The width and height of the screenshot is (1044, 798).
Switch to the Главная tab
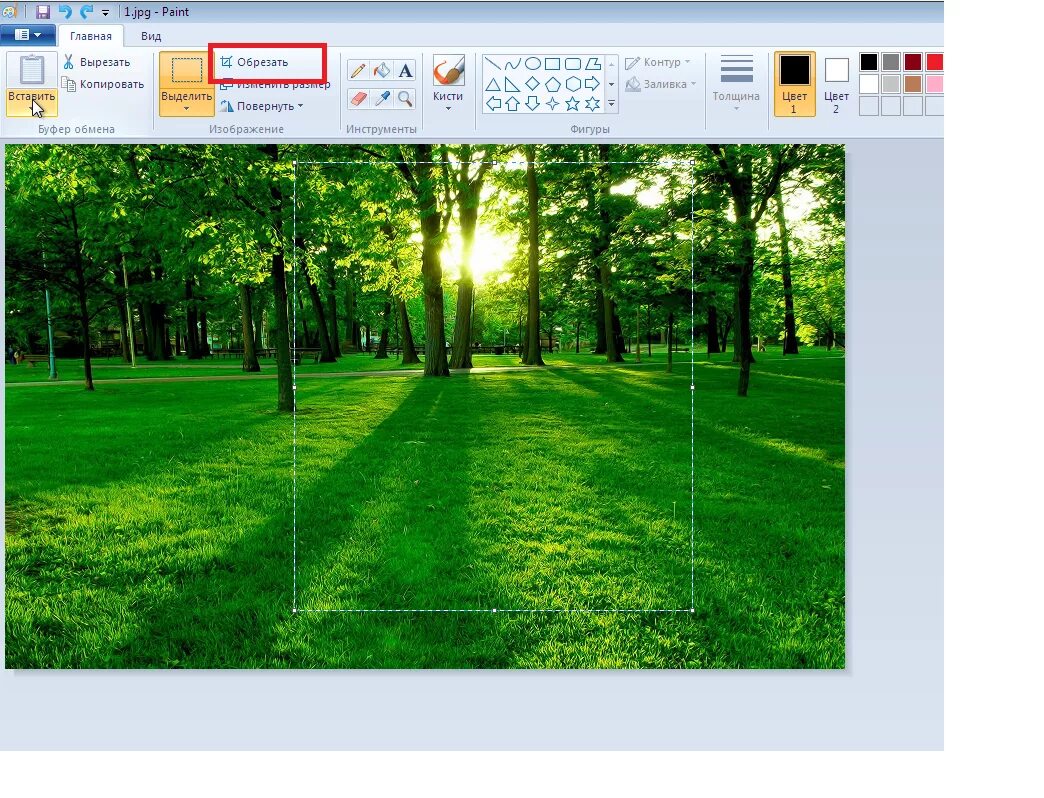(x=91, y=36)
